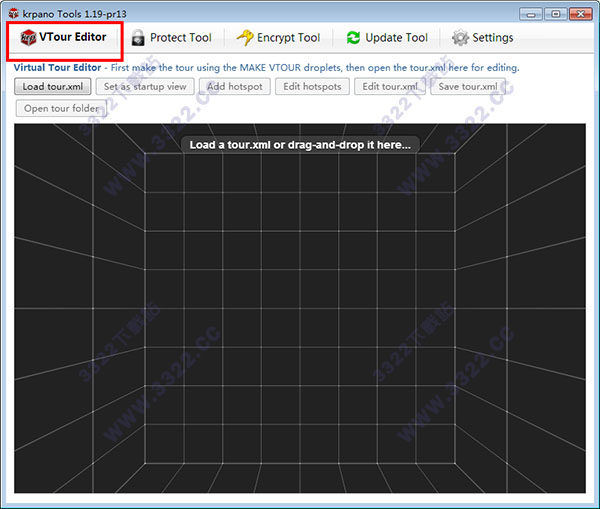This screenshot has width=600, height=509.
Task: Click Set as startup view button
Action: click(x=145, y=86)
